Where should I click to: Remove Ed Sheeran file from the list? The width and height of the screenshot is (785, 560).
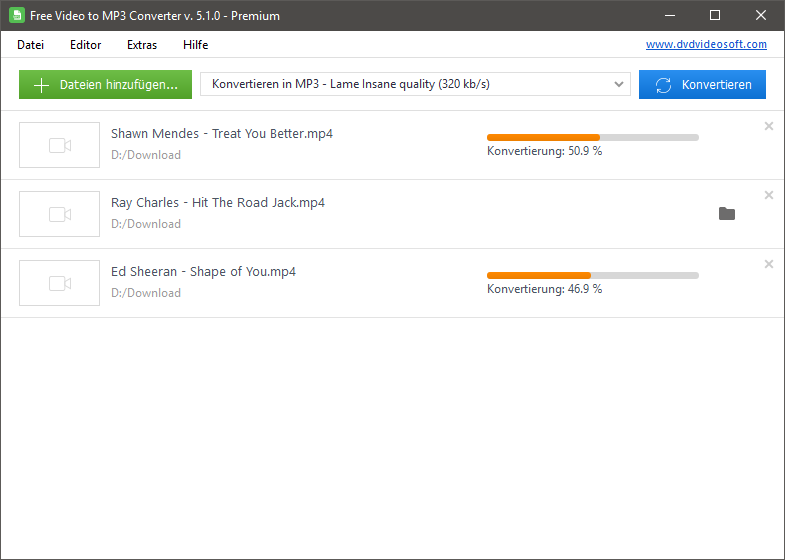(768, 264)
